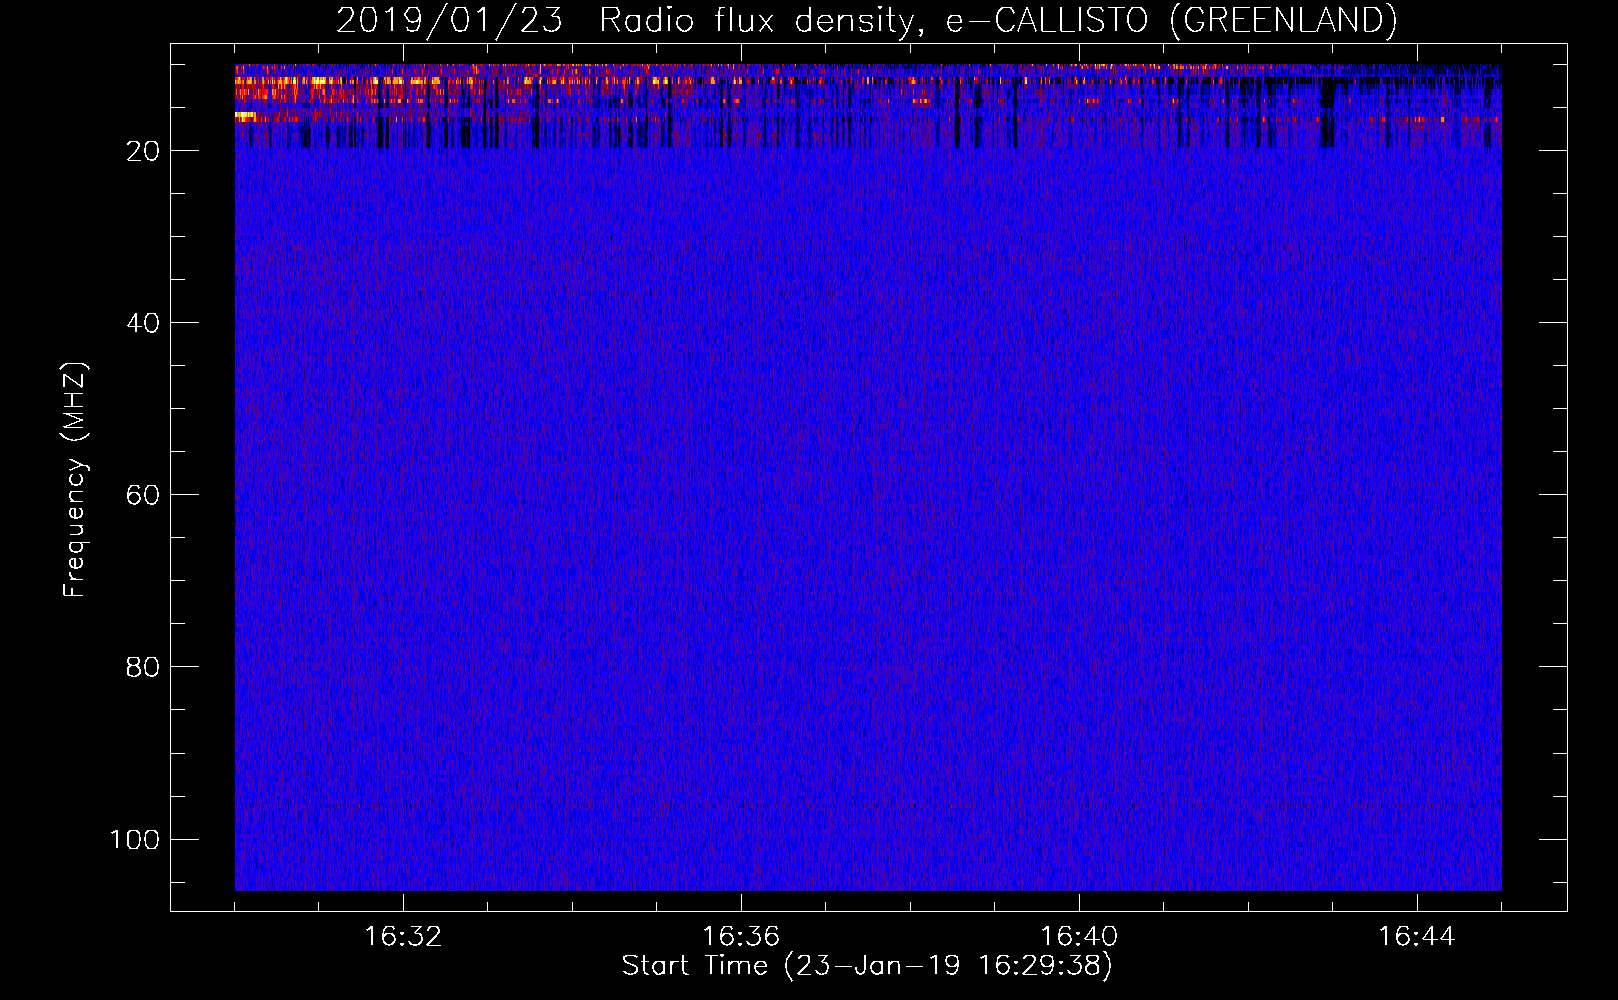Click the frequency tick label "80"
Image resolution: width=1618 pixels, height=1000 pixels.
(x=143, y=667)
